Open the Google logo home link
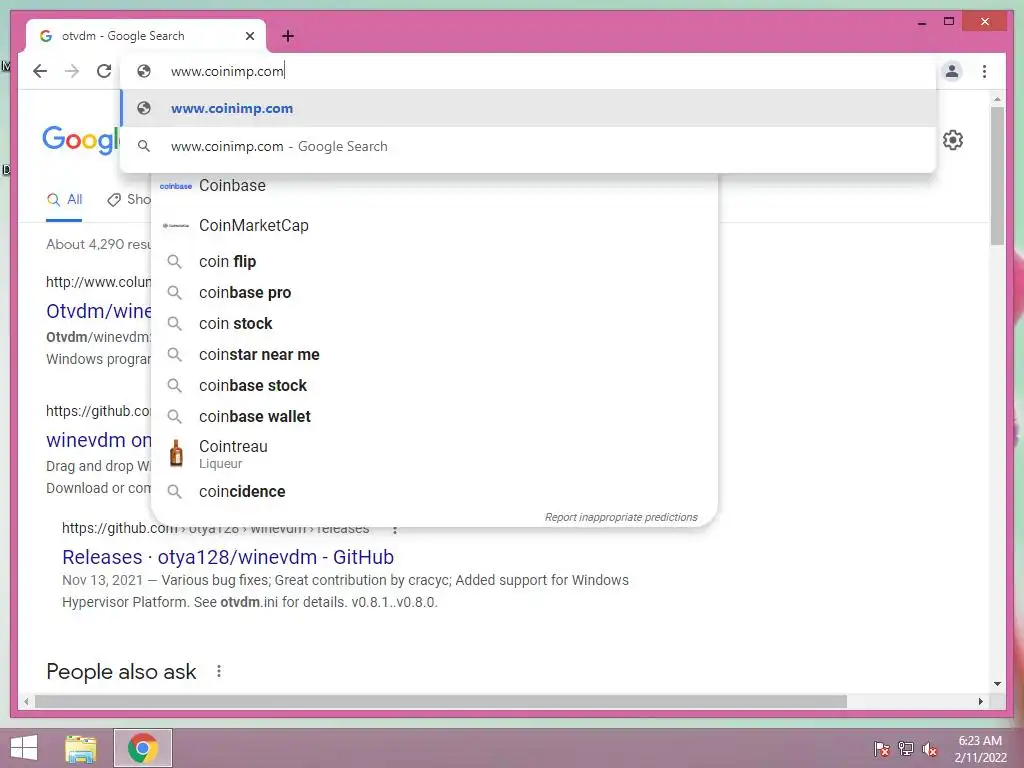This screenshot has width=1024, height=768. (x=80, y=140)
